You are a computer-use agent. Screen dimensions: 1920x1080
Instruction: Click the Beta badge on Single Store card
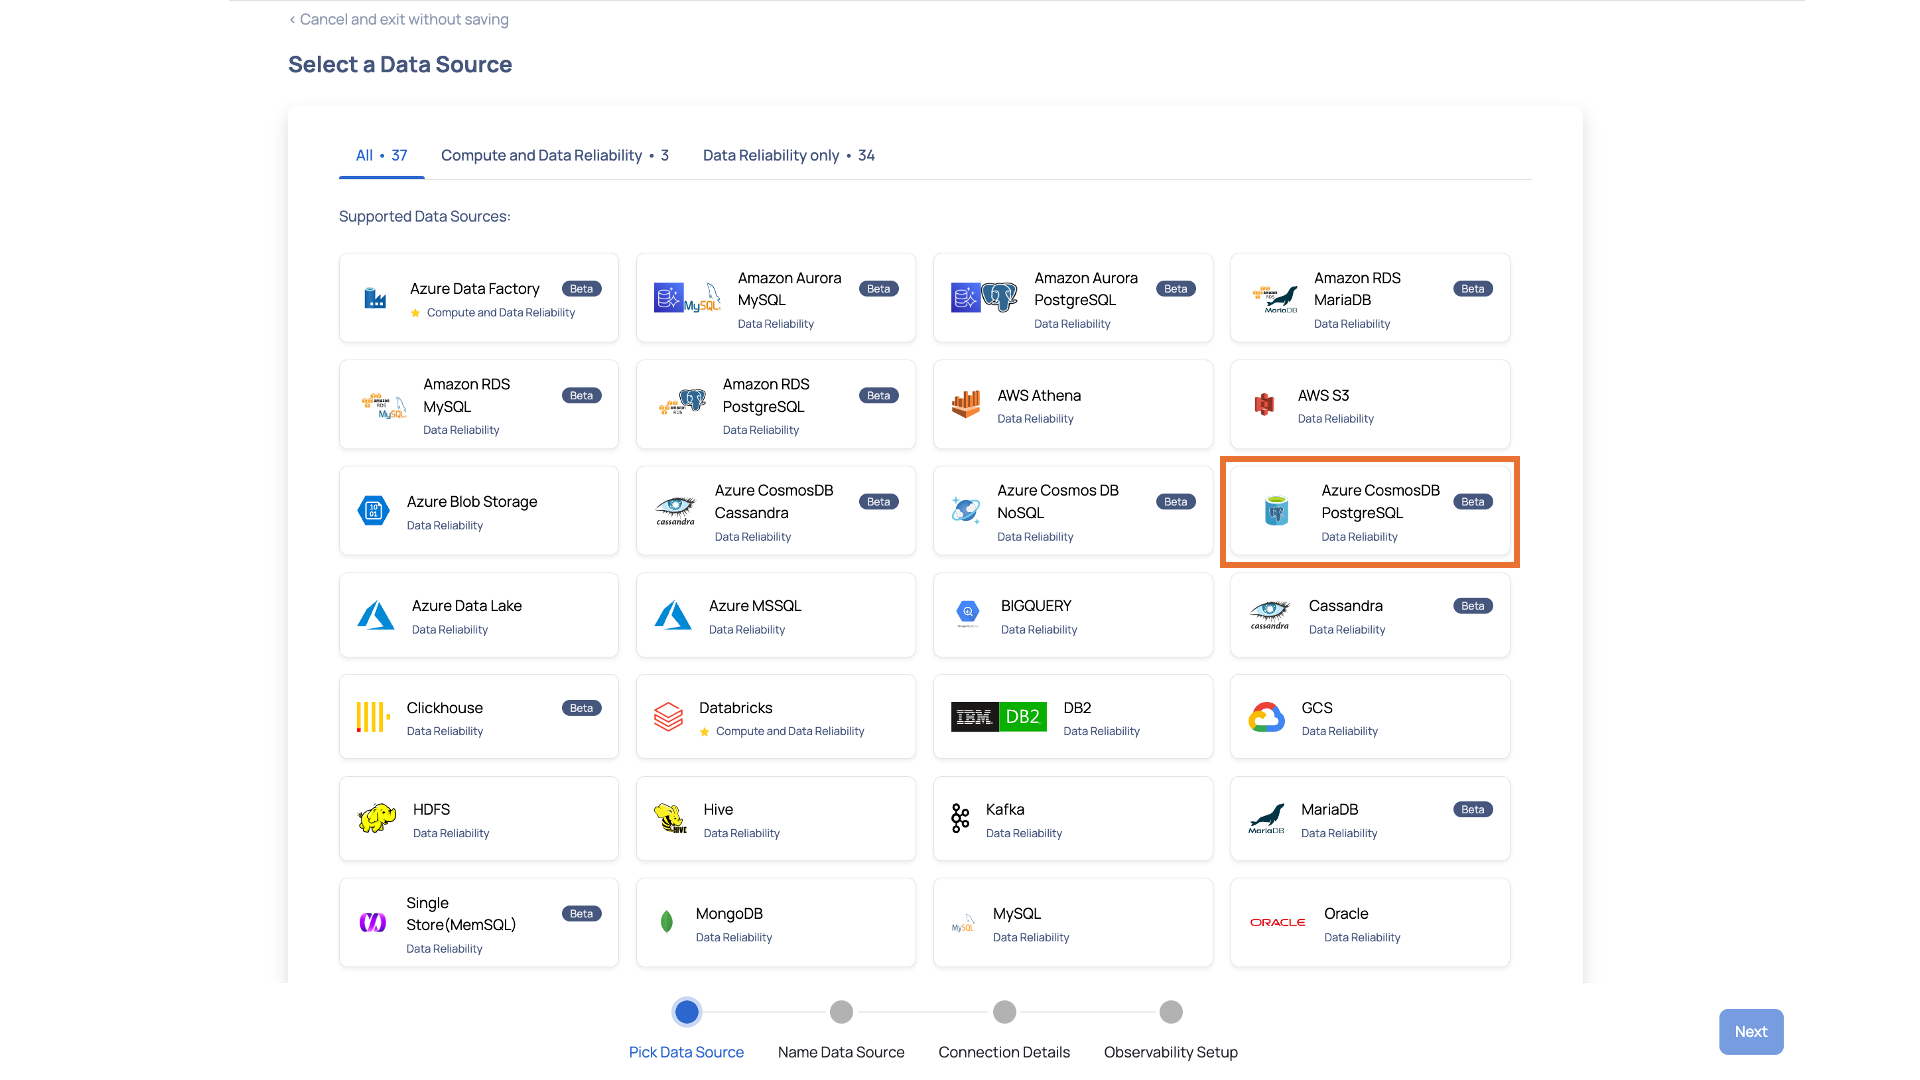pyautogui.click(x=581, y=914)
